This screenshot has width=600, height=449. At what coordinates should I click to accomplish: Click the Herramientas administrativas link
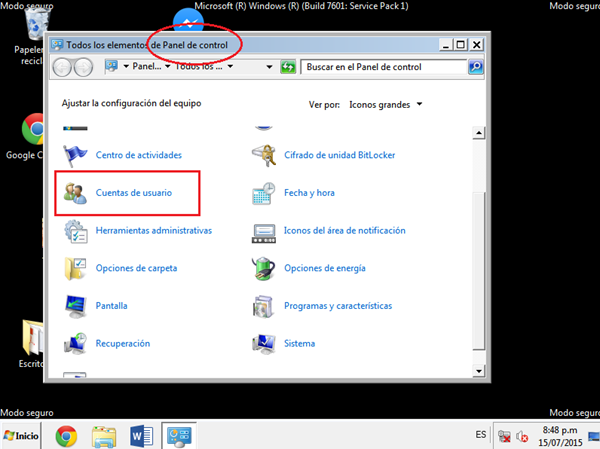[153, 230]
